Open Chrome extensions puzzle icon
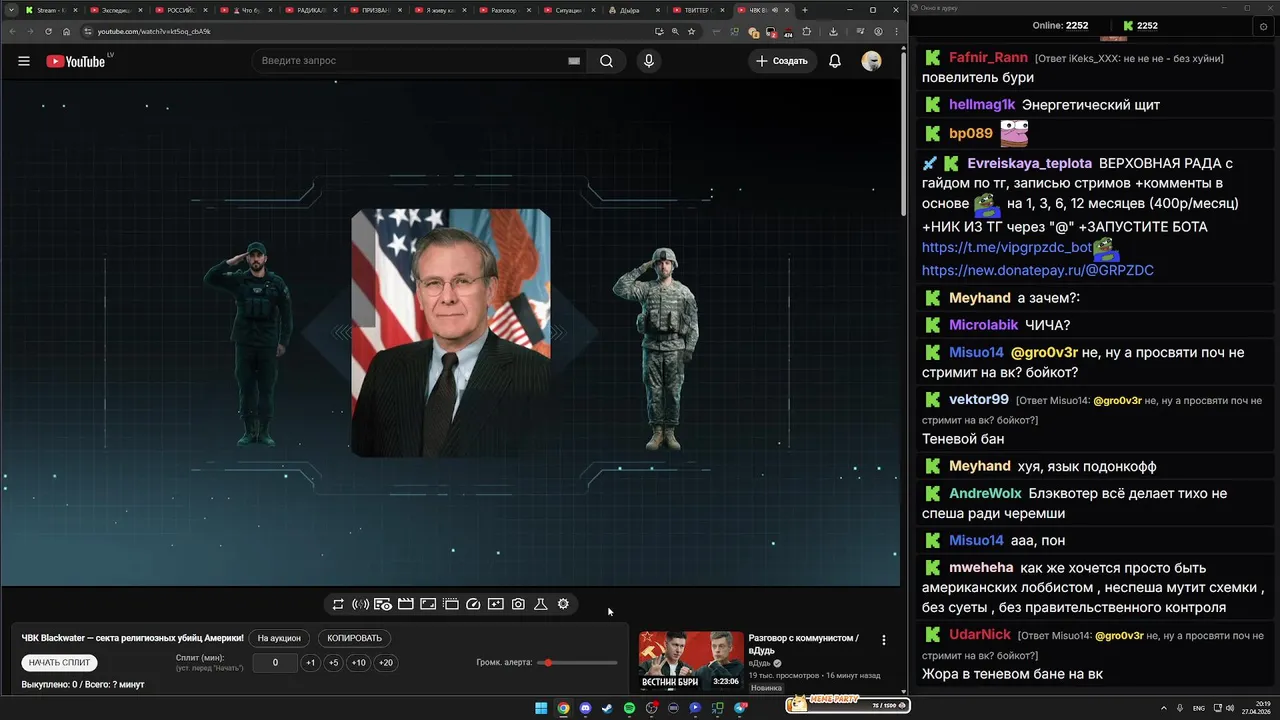 (807, 31)
